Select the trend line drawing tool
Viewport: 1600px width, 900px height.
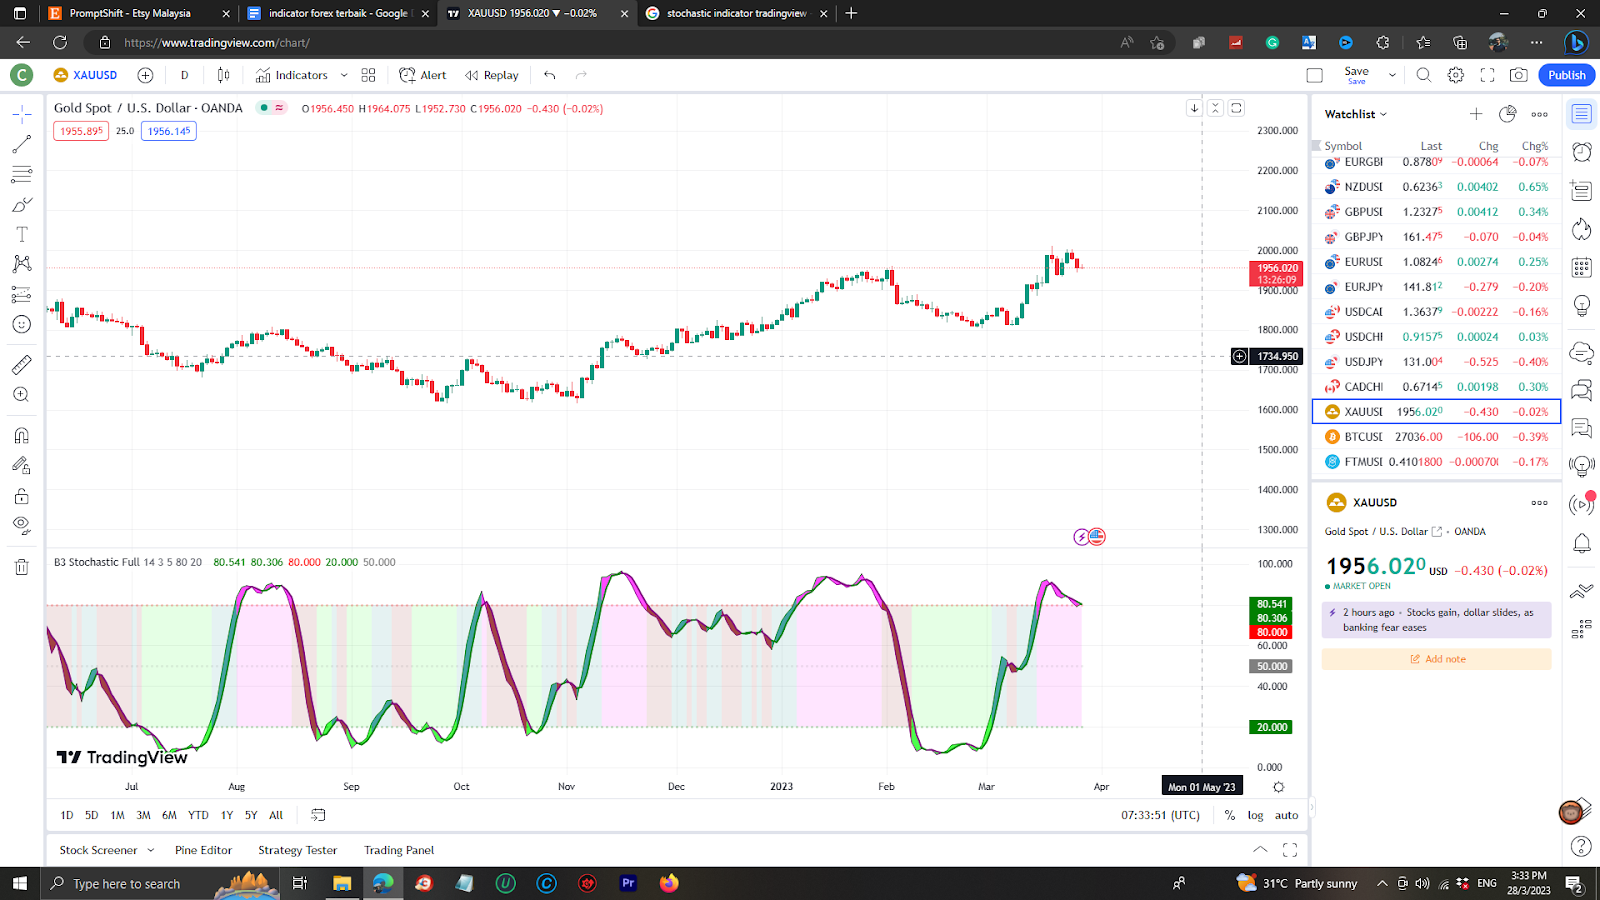pyautogui.click(x=21, y=145)
